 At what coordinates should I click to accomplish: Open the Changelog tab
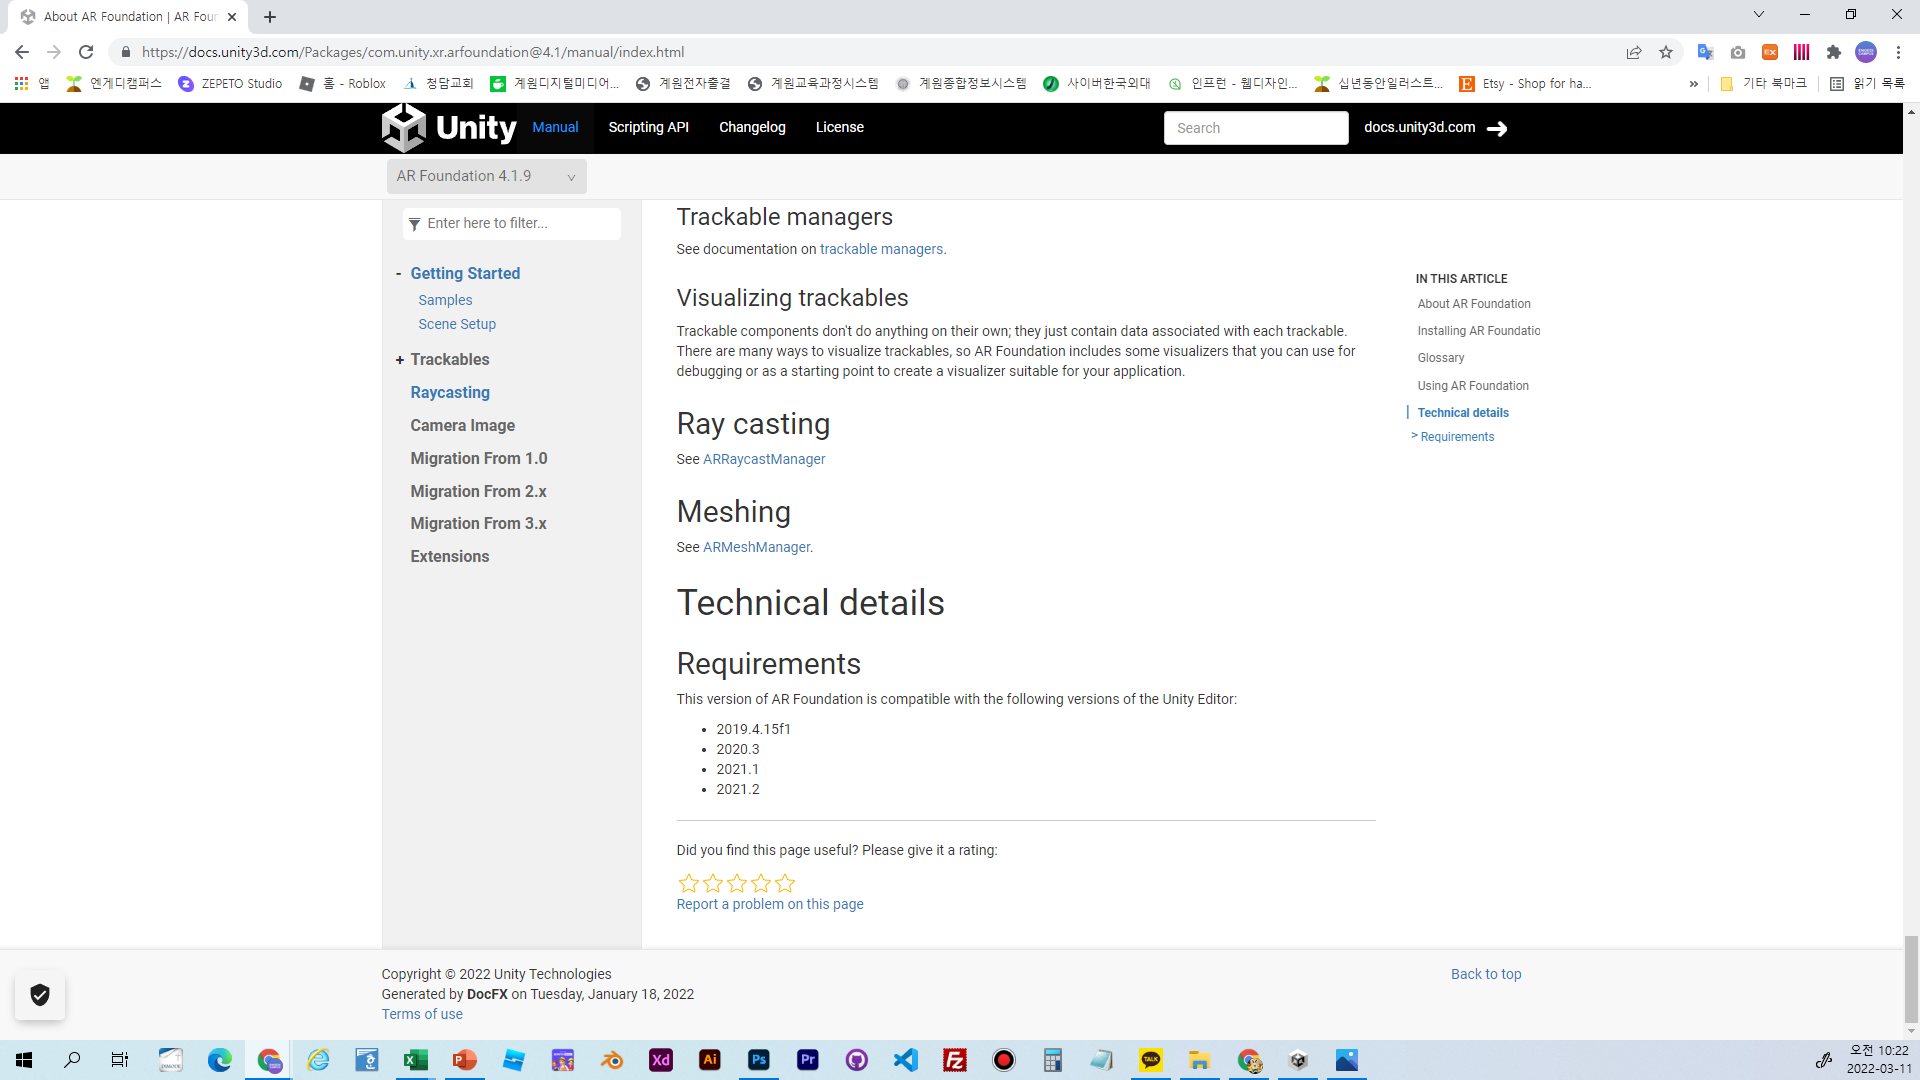point(752,127)
